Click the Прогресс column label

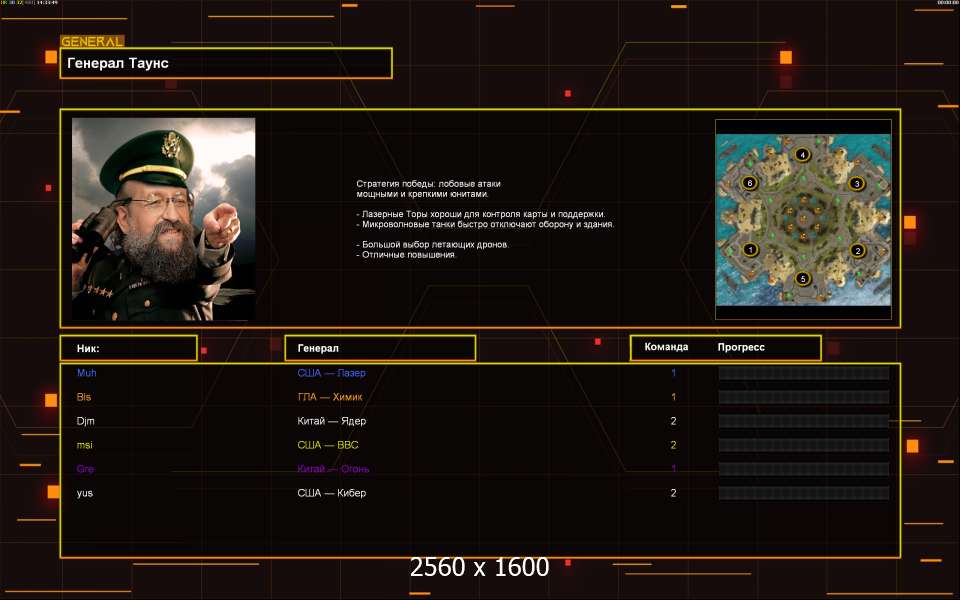(741, 348)
